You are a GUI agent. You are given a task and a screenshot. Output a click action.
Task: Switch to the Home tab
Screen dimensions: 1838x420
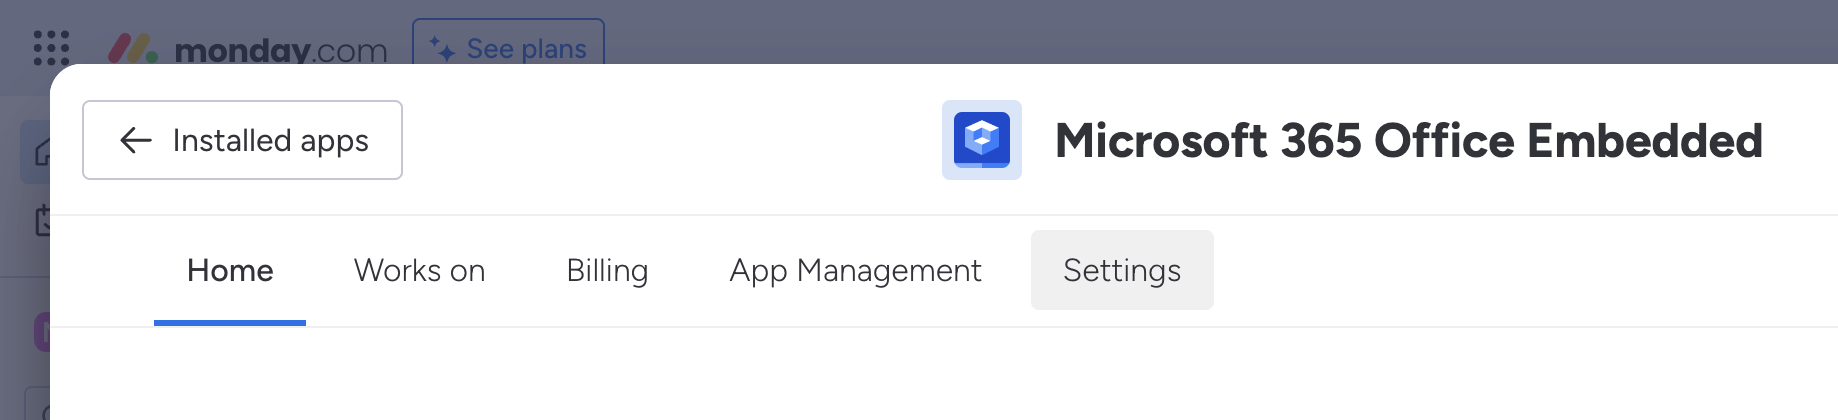click(230, 271)
